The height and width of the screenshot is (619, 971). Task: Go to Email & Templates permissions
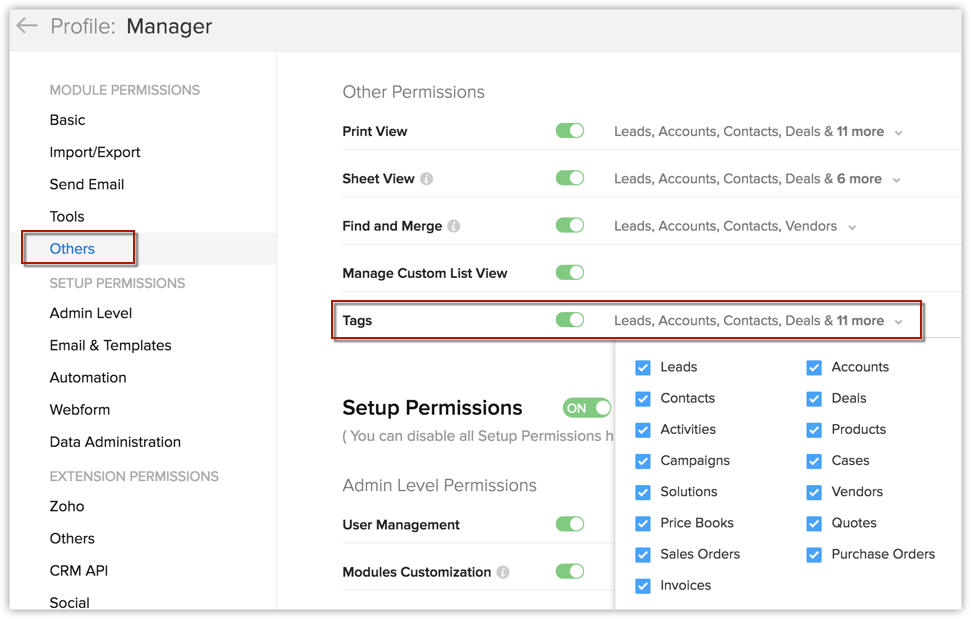pyautogui.click(x=110, y=345)
